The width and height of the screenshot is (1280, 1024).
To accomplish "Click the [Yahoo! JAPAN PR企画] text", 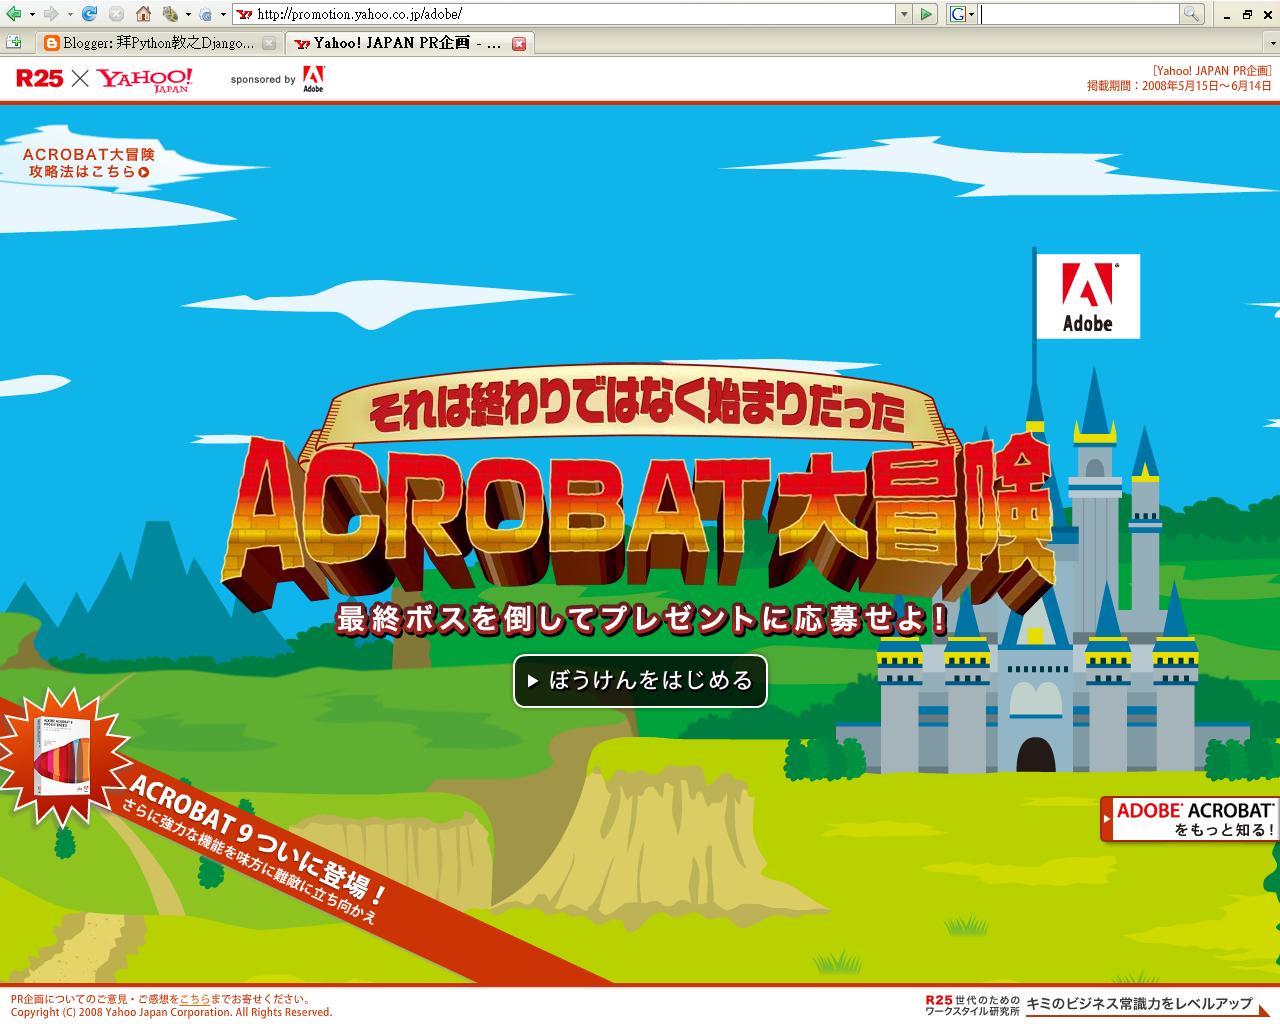I will (1211, 71).
